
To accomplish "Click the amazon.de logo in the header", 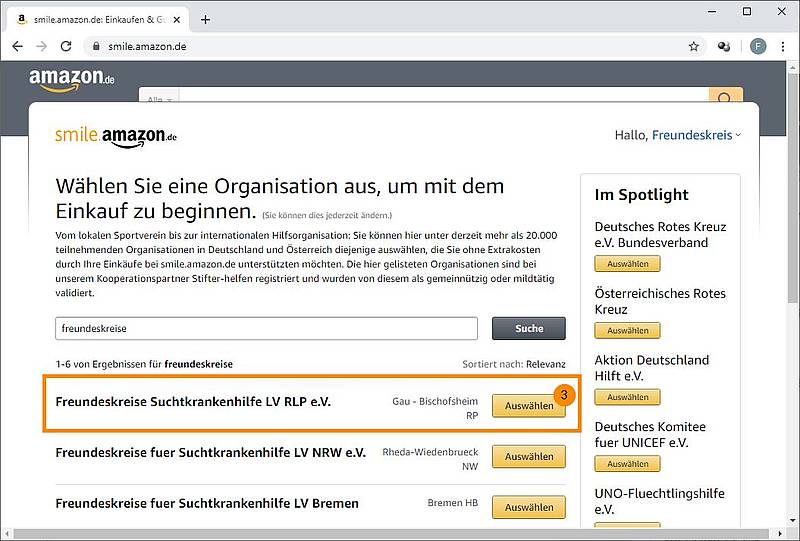I will click(71, 80).
